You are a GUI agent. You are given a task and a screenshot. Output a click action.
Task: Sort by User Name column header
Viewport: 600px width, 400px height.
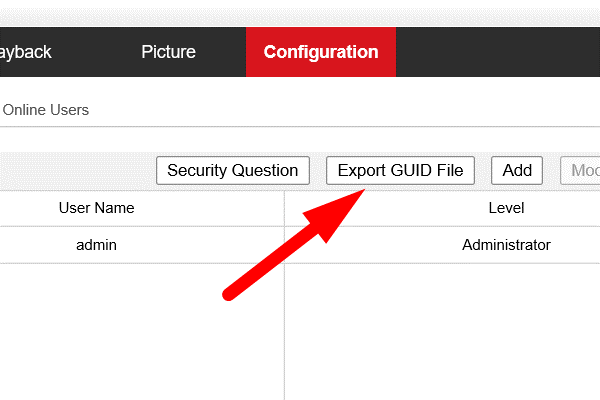click(96, 208)
